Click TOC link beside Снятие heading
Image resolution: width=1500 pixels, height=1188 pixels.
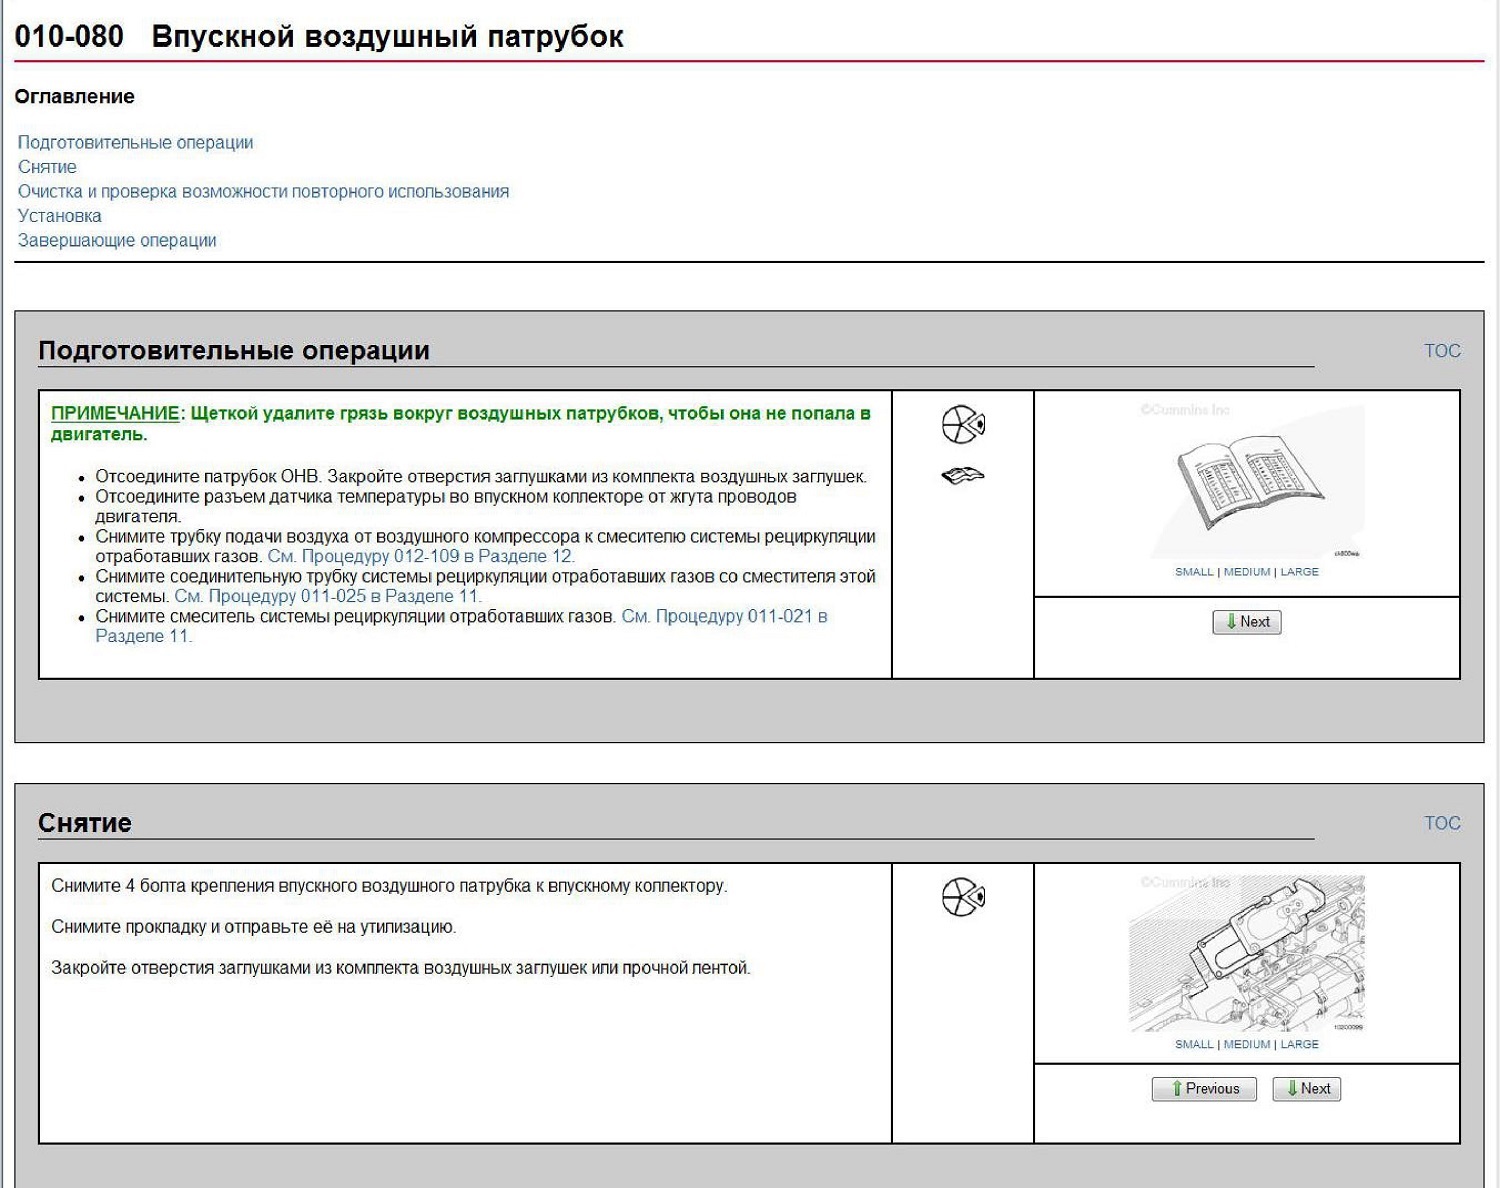(1442, 823)
